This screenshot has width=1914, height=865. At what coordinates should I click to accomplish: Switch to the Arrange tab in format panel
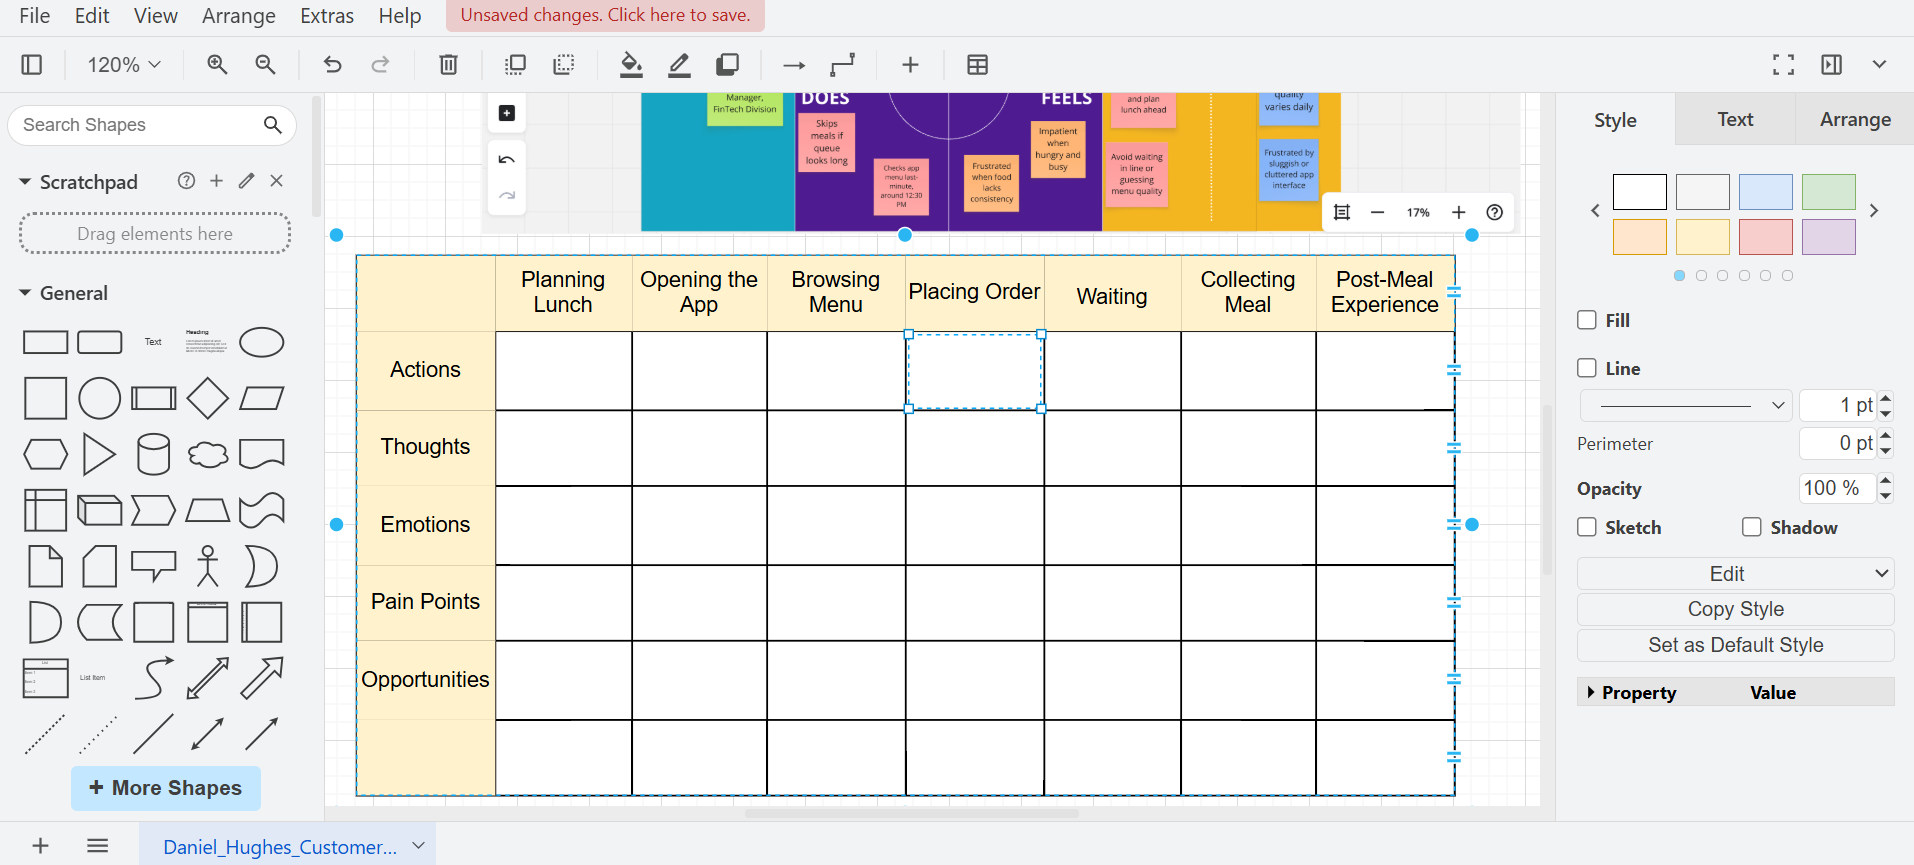tap(1855, 119)
